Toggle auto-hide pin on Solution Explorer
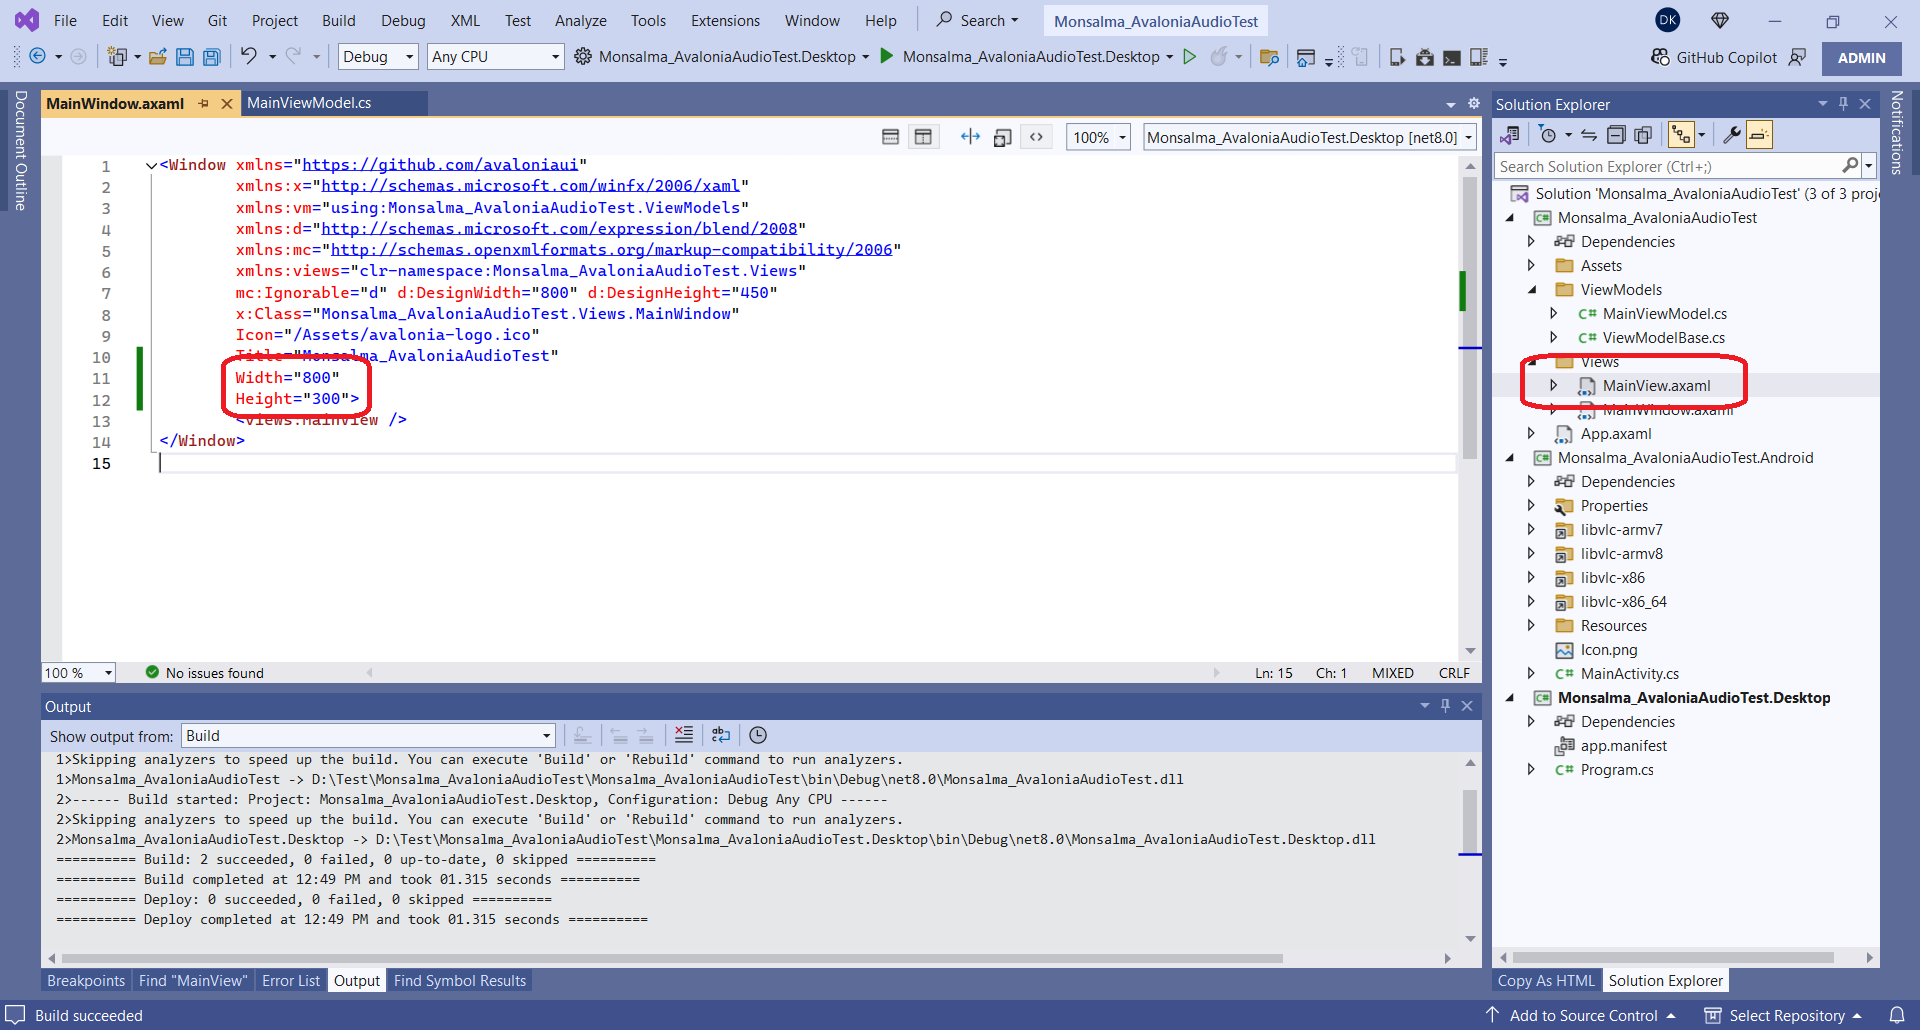Viewport: 1920px width, 1030px height. (1843, 104)
